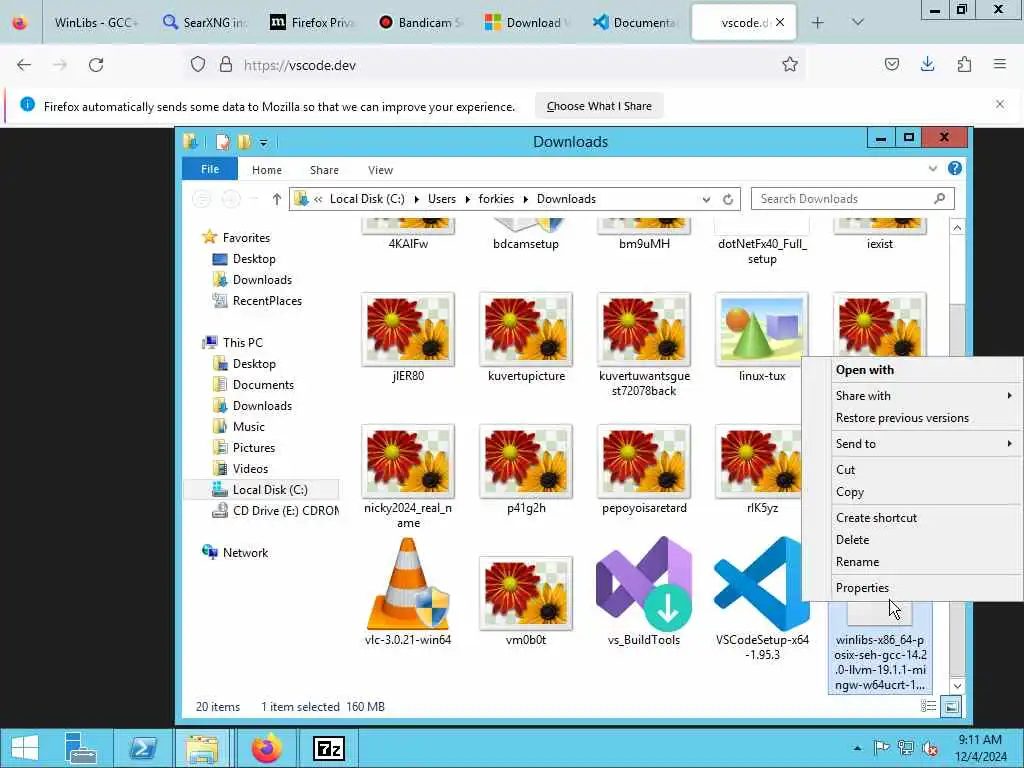Click the Explorer help question mark icon
This screenshot has height=768, width=1024.
pos(955,168)
